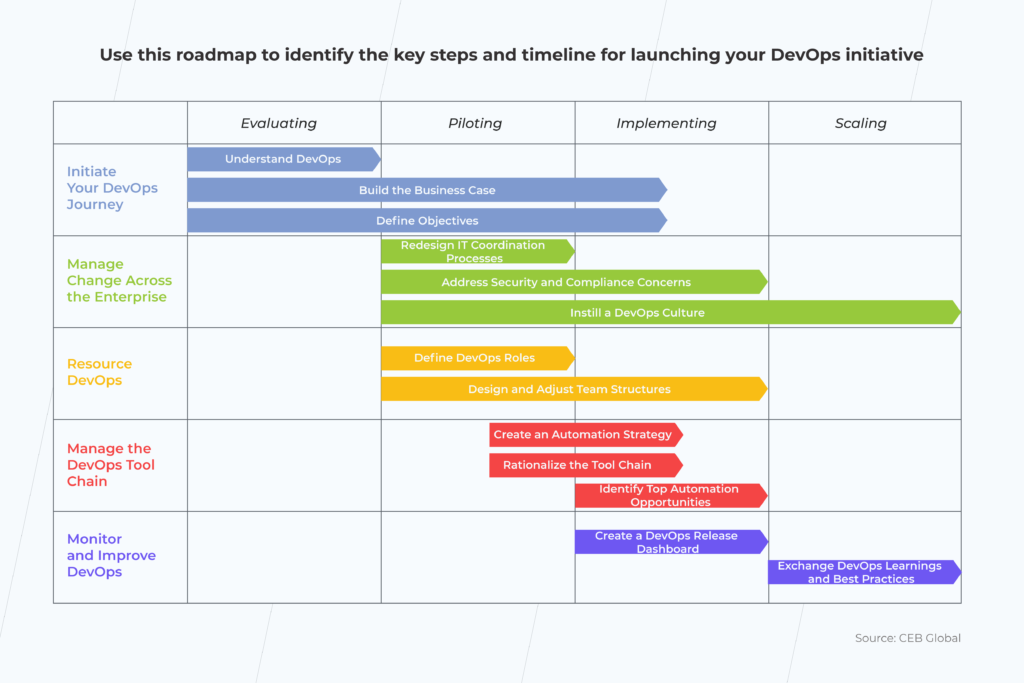Image resolution: width=1024 pixels, height=683 pixels.
Task: Click Redesign IT Coordination Processes bar
Action: click(x=477, y=251)
